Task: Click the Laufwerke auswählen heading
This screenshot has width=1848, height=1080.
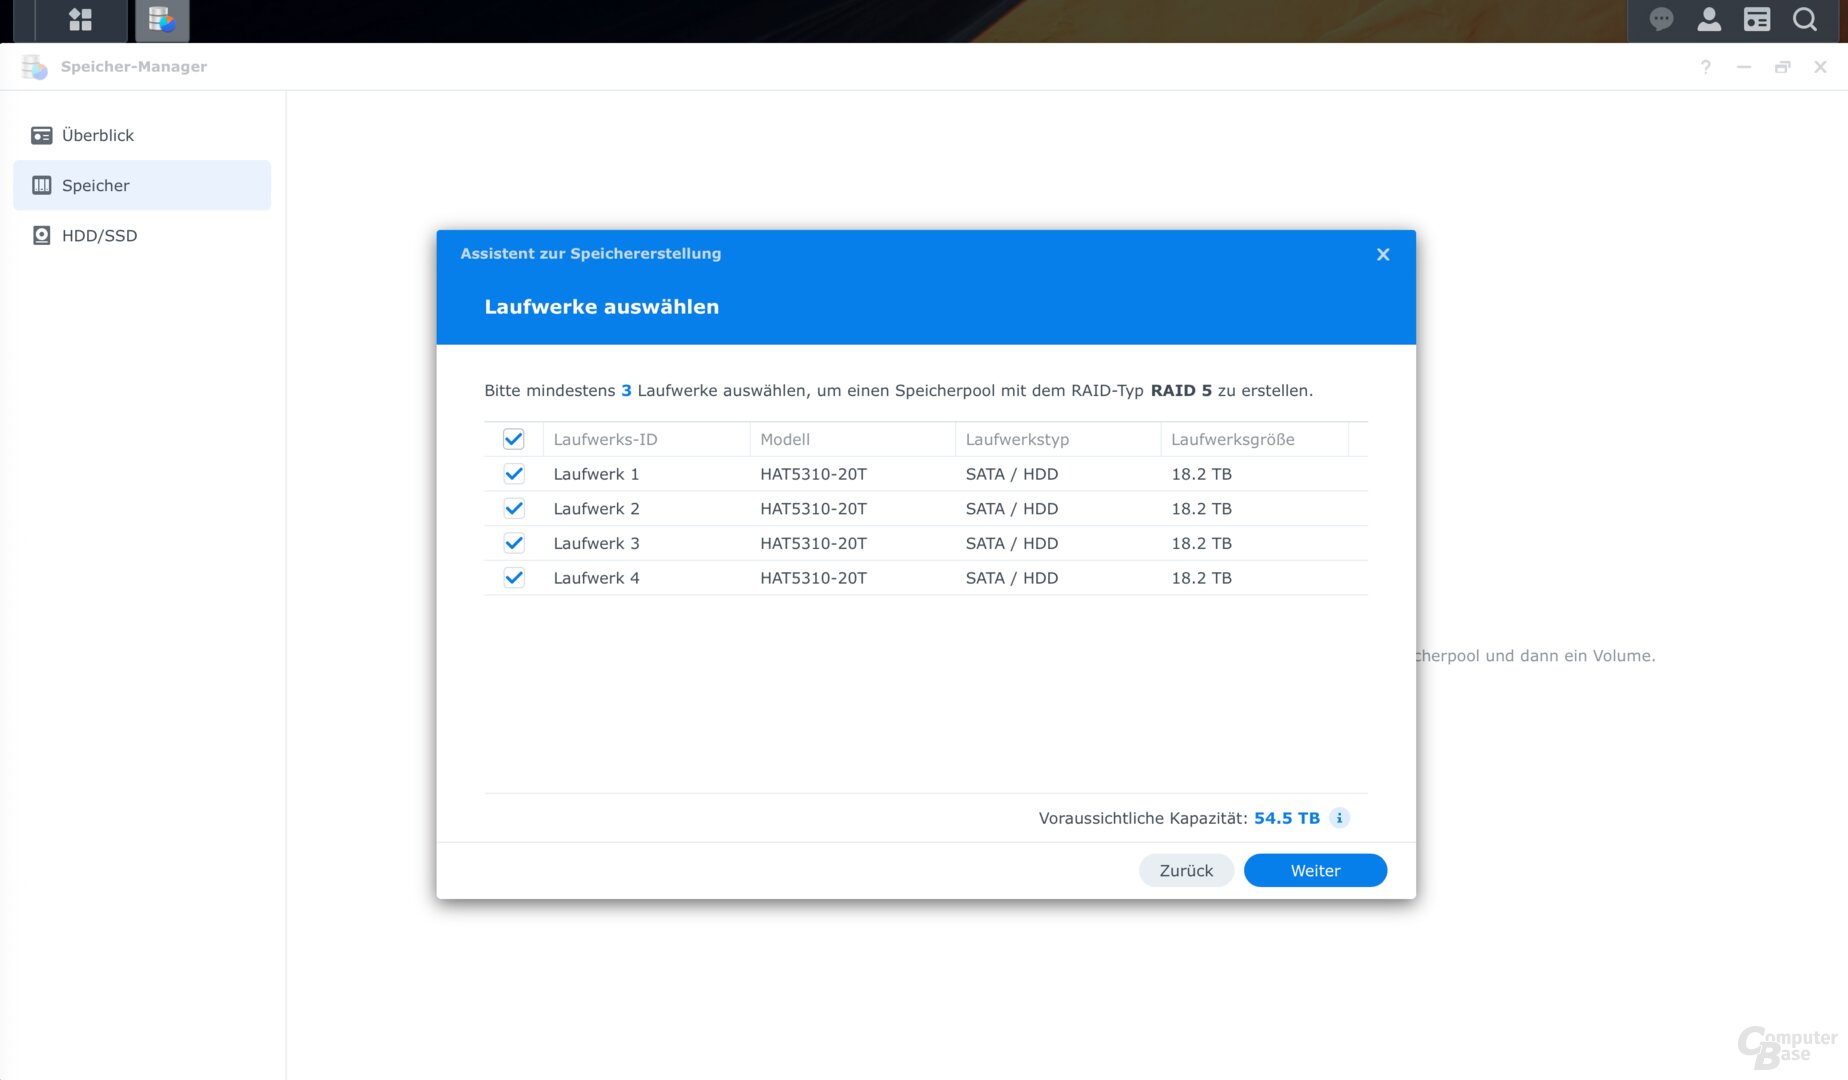Action: (602, 307)
